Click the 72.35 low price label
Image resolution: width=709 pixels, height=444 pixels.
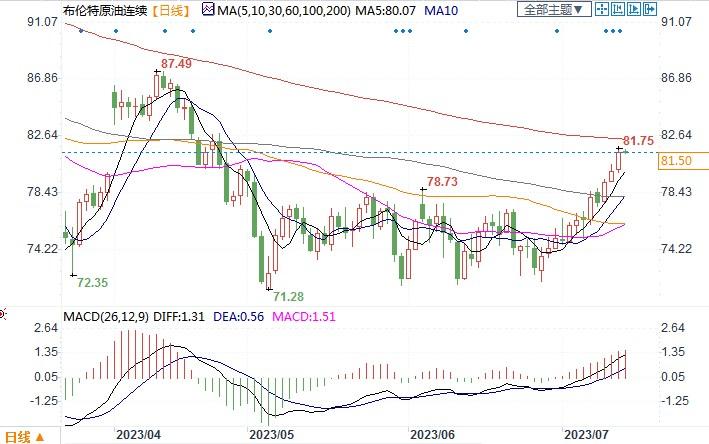92,283
